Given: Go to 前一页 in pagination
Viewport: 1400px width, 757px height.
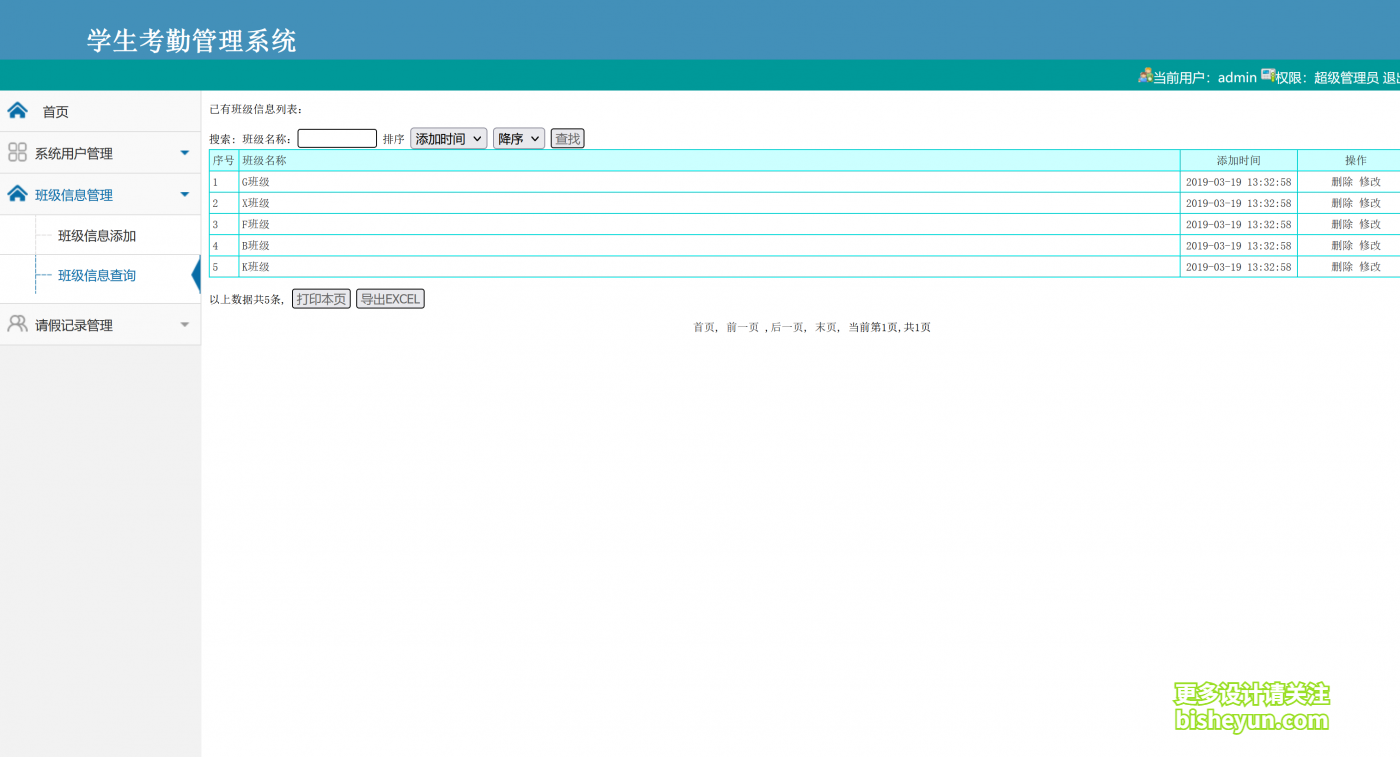Looking at the screenshot, I should point(743,327).
